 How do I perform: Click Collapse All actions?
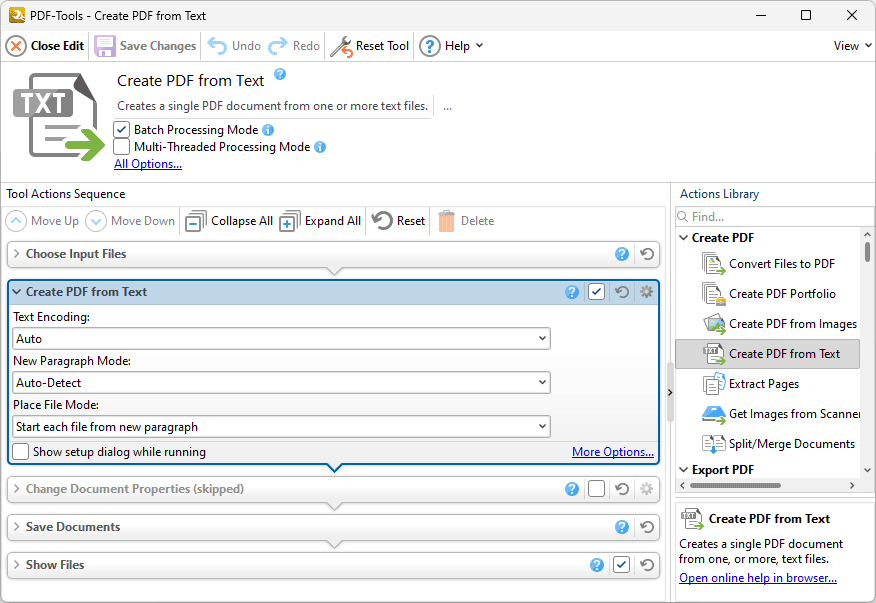[x=229, y=221]
